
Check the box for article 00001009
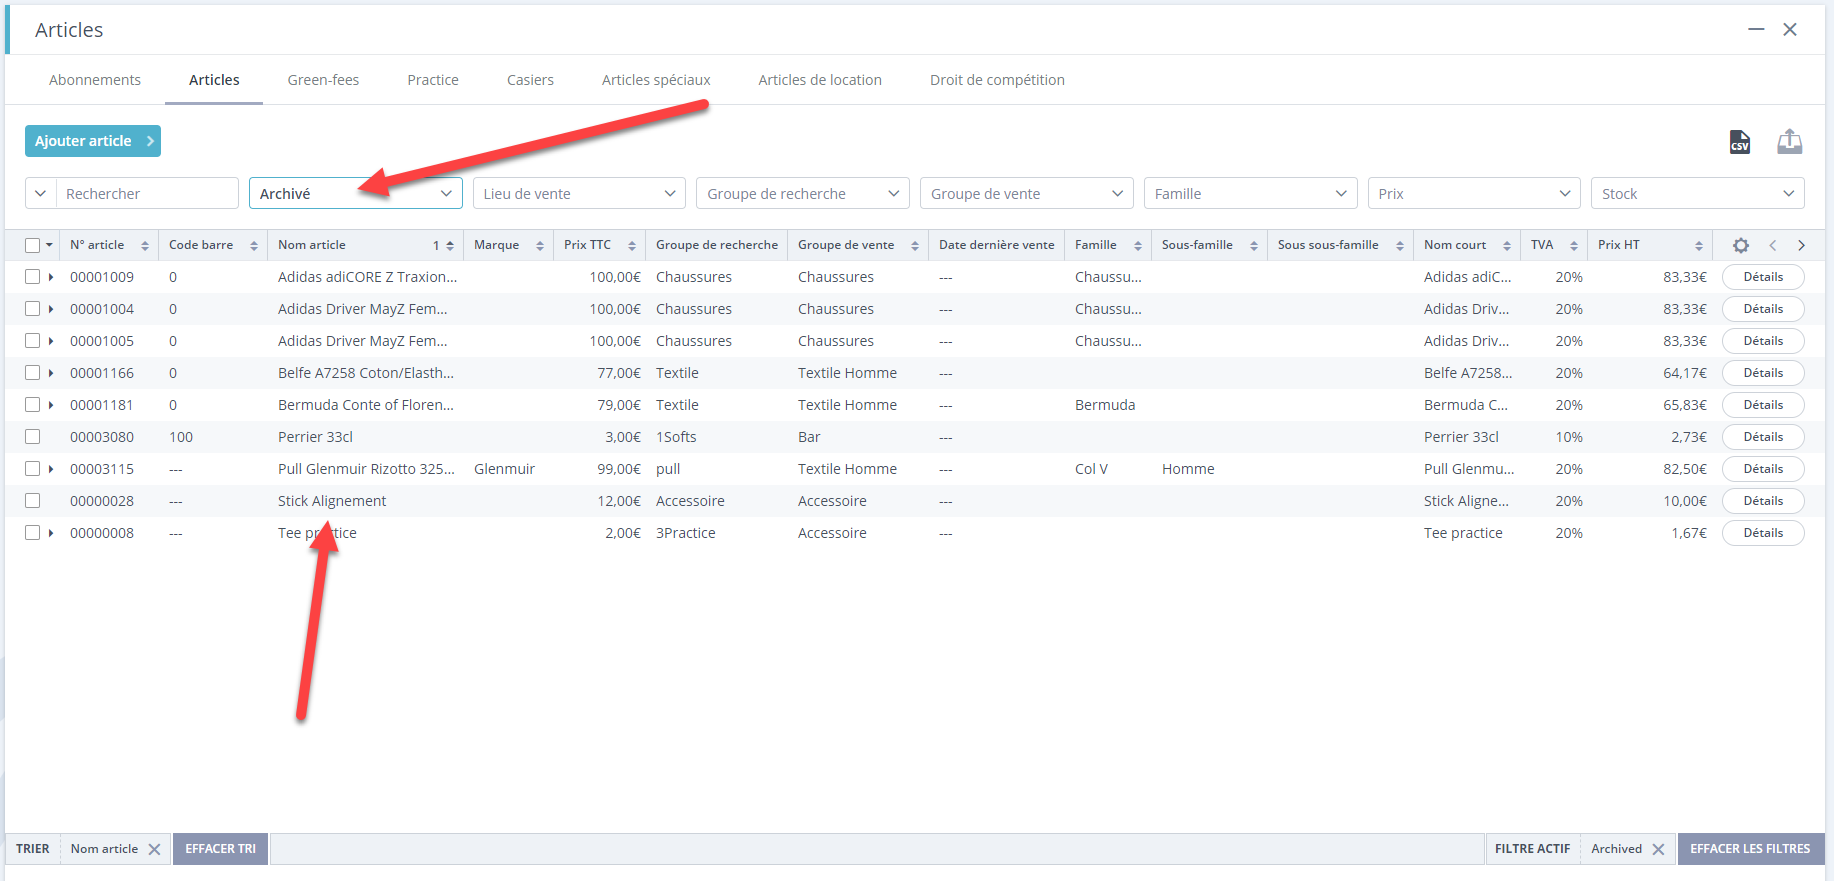[x=33, y=277]
